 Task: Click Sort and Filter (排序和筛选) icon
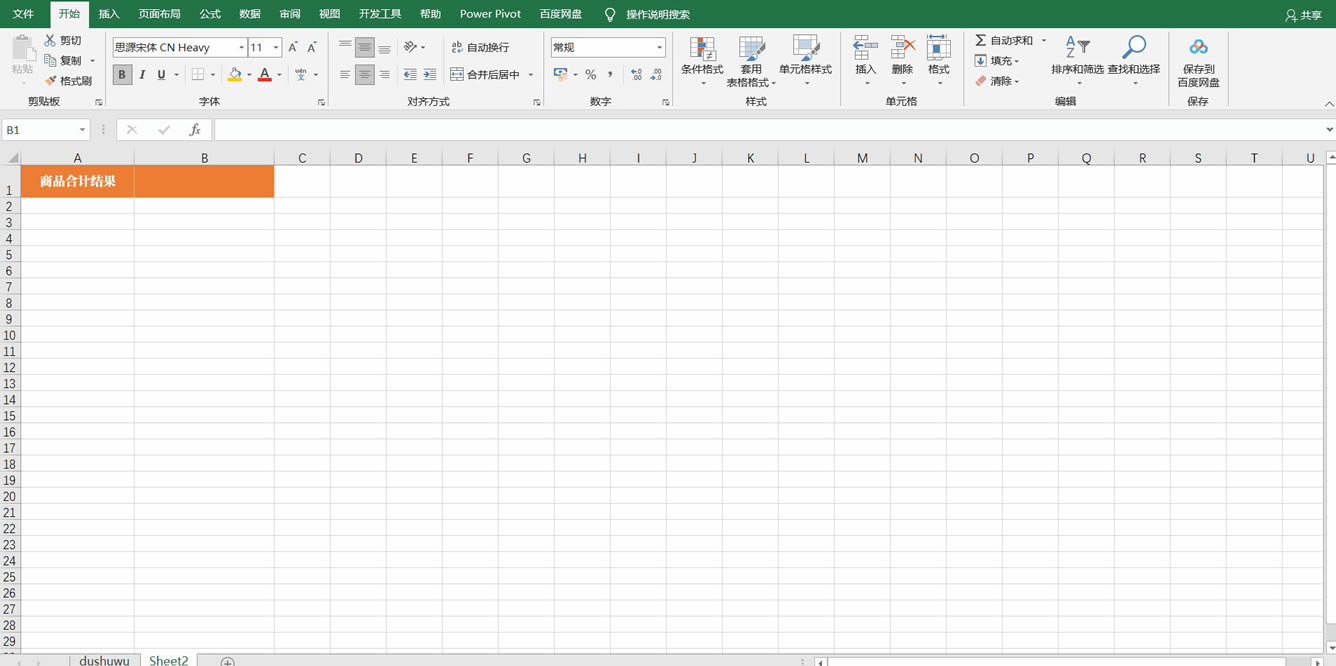pos(1077,48)
